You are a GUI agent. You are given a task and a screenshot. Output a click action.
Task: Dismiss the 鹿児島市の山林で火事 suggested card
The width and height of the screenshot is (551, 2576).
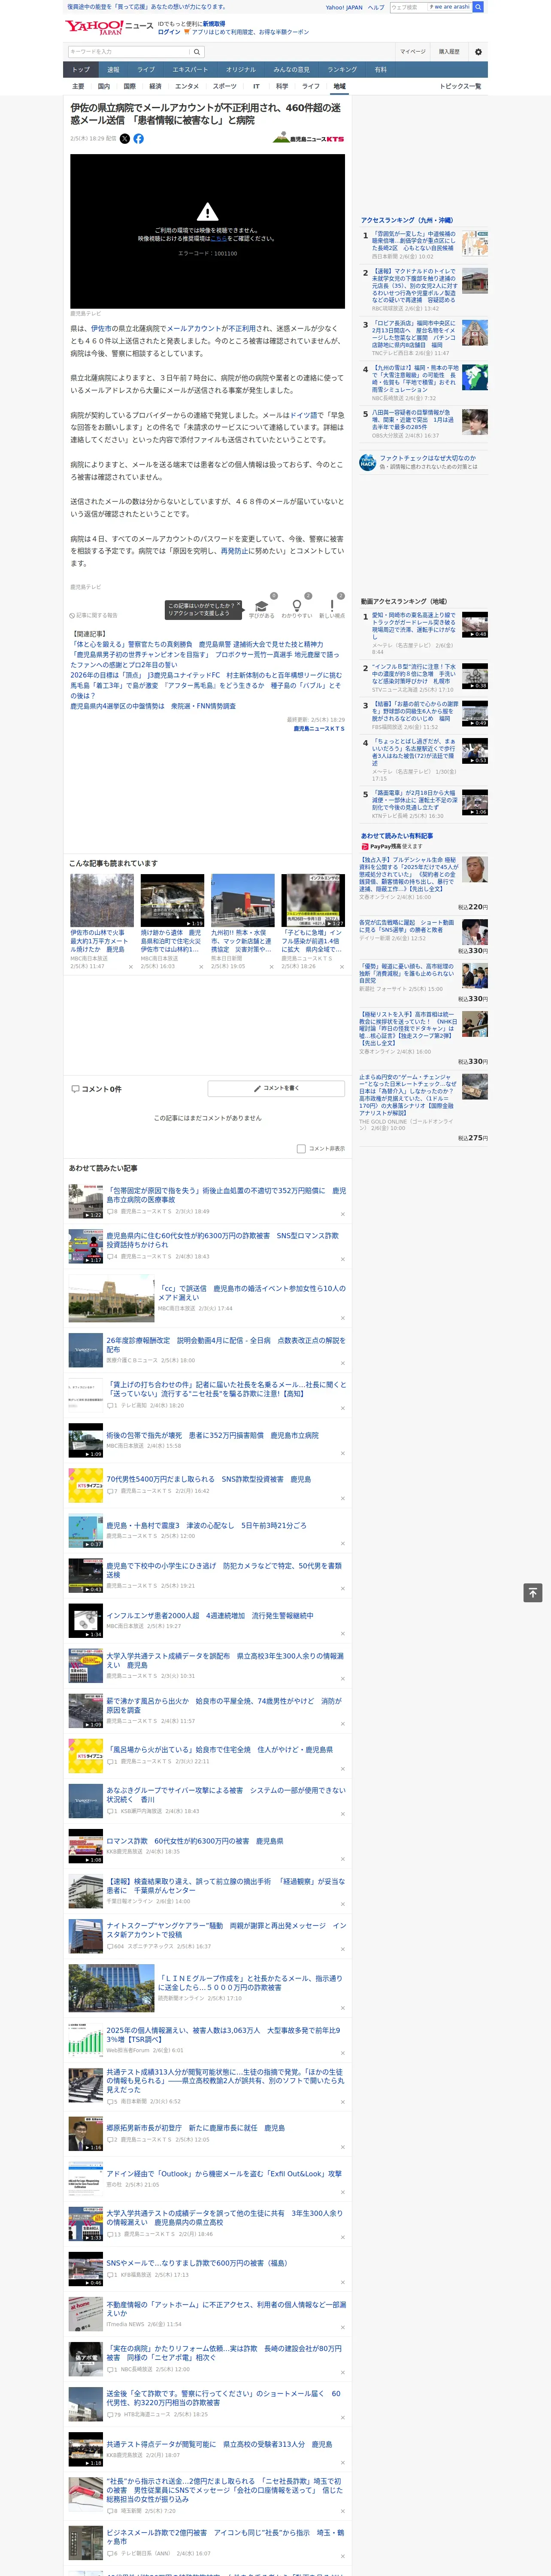tap(130, 967)
